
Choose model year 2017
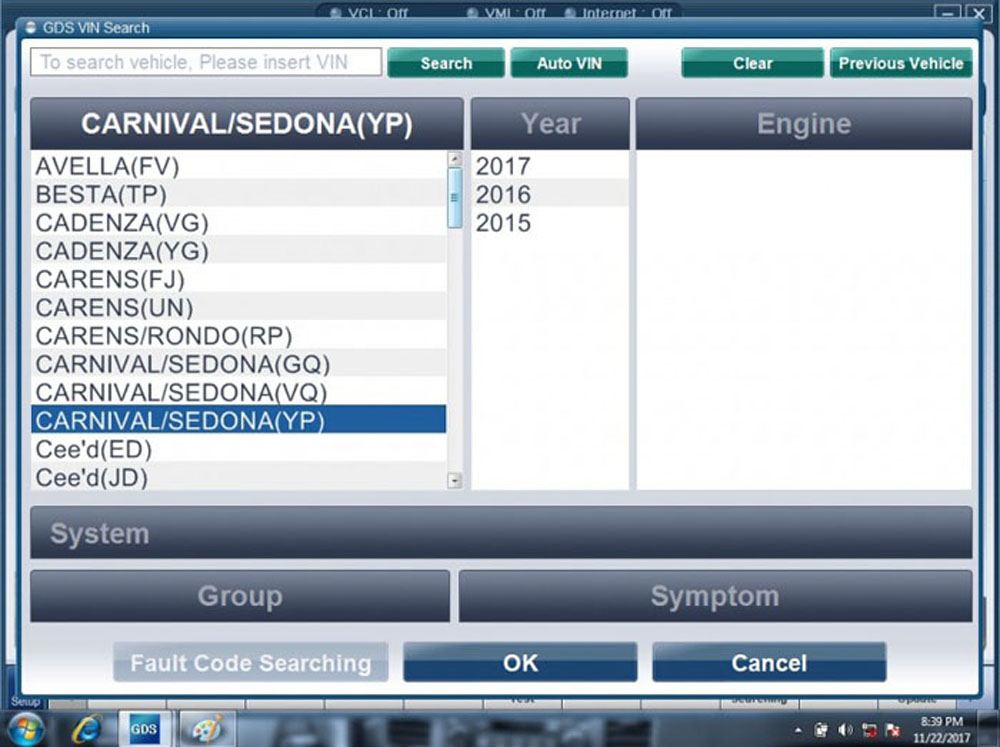[549, 166]
